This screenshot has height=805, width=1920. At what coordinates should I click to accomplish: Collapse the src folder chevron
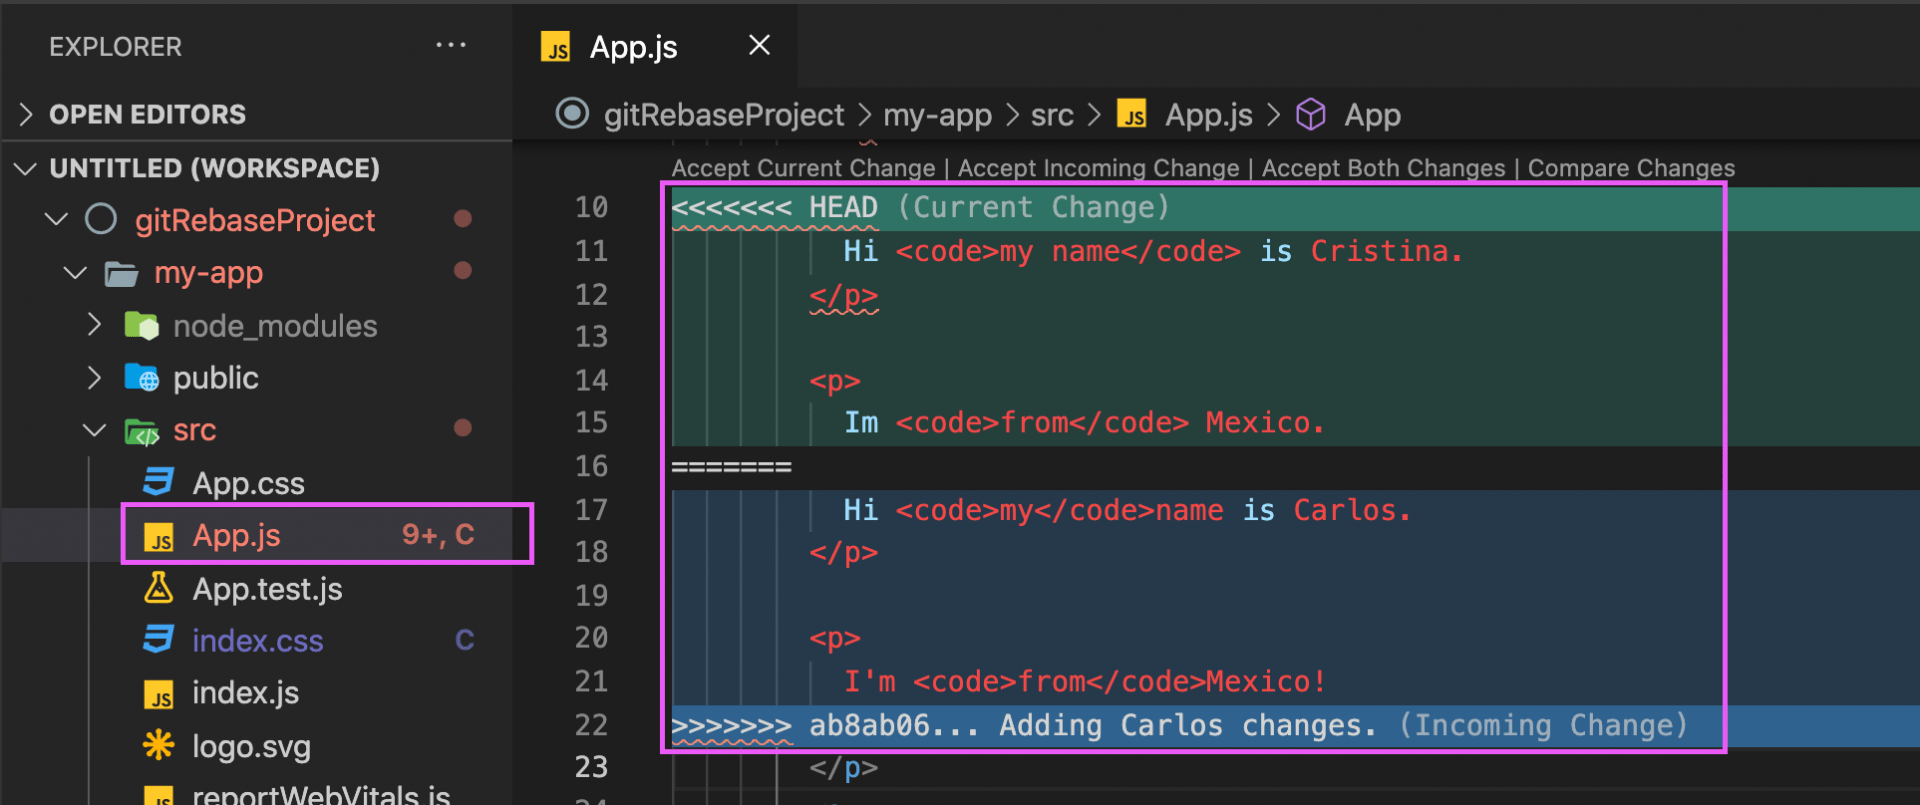[x=94, y=430]
